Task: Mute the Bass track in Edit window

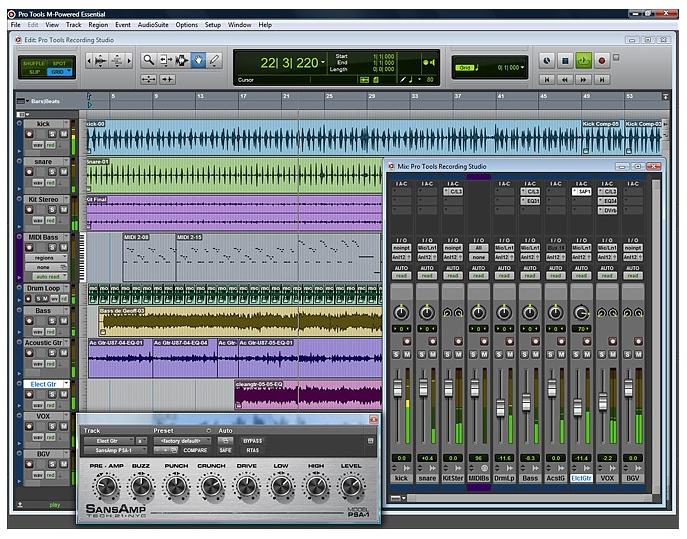Action: (x=64, y=320)
